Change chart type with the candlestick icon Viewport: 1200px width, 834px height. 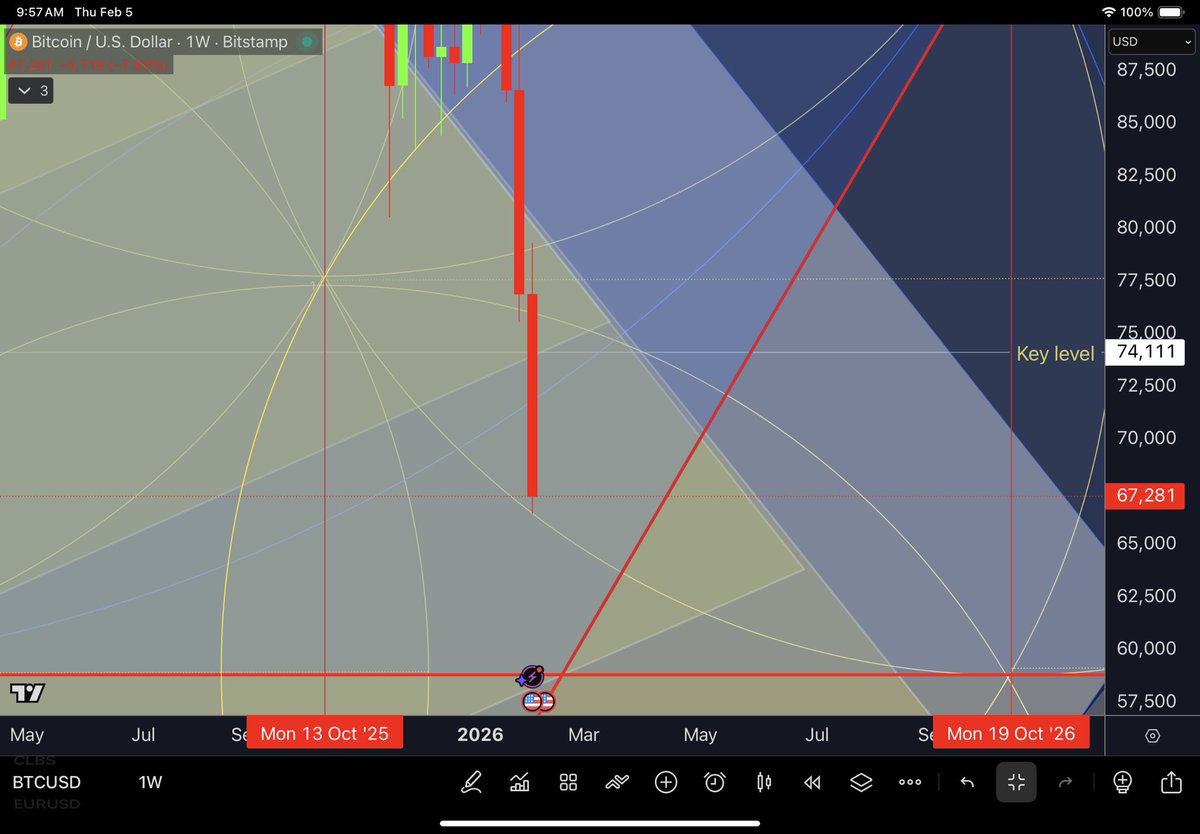pyautogui.click(x=764, y=782)
